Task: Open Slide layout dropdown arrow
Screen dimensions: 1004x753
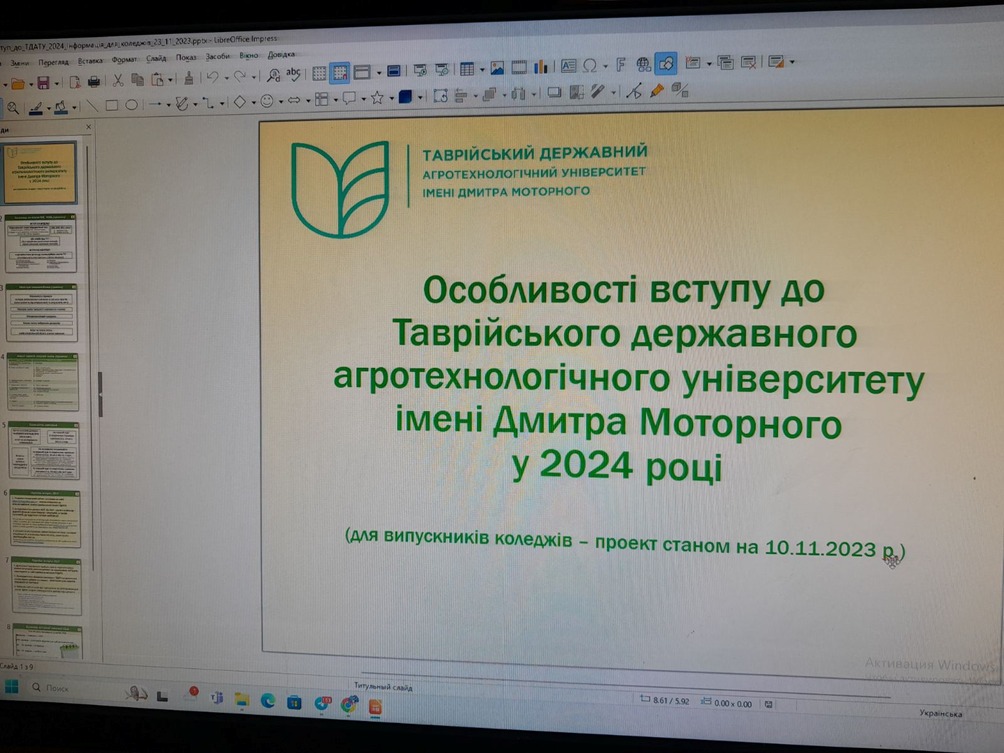Action: [793, 62]
